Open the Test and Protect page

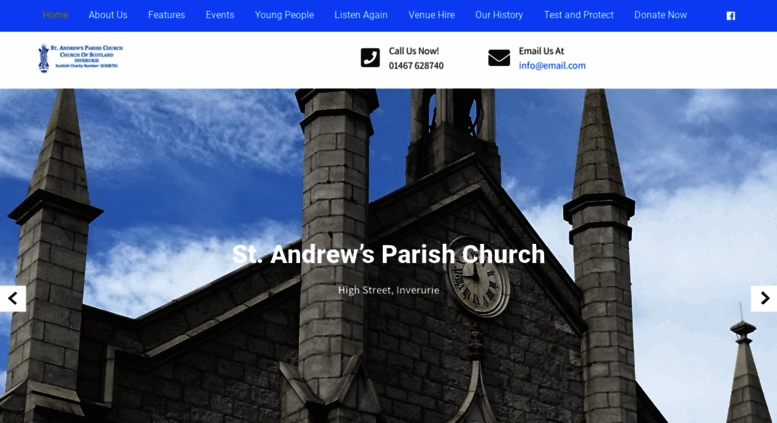[x=579, y=15]
